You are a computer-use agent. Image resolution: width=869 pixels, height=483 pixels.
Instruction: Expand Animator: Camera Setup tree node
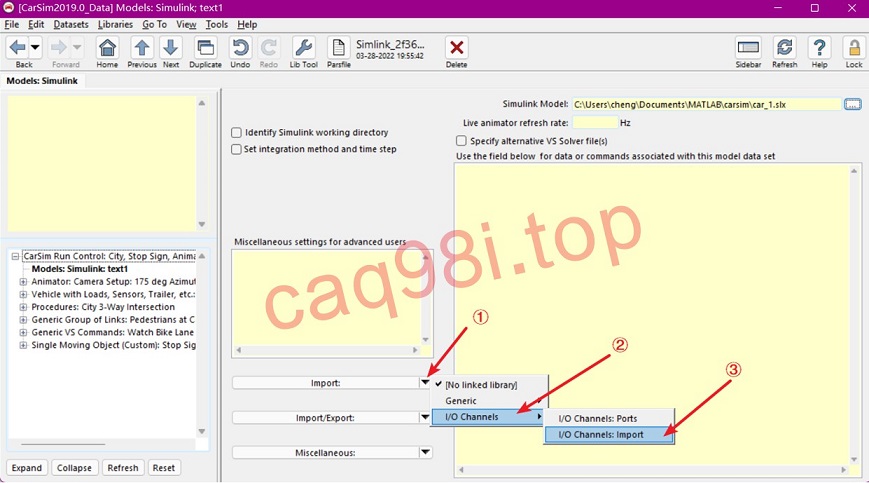point(23,281)
